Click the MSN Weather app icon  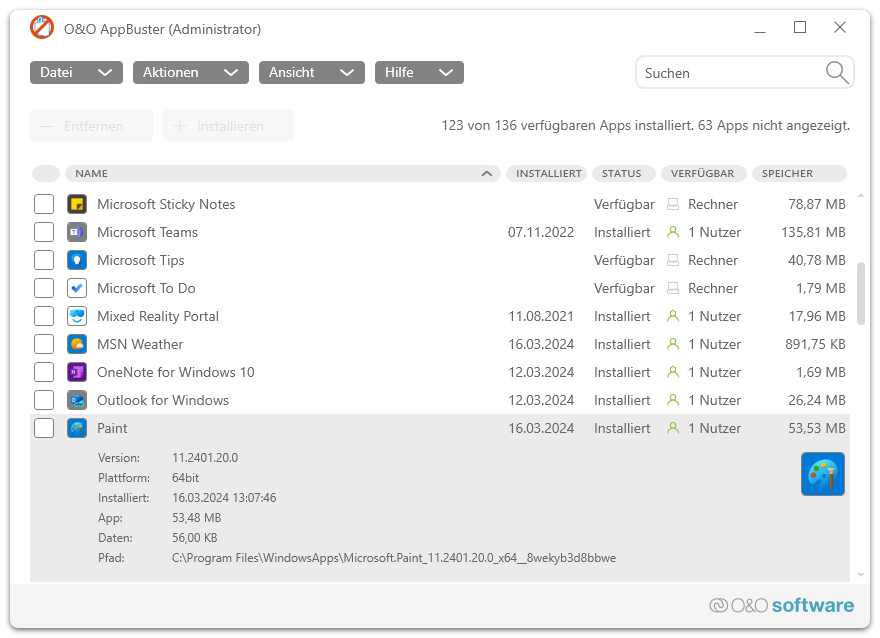click(77, 344)
